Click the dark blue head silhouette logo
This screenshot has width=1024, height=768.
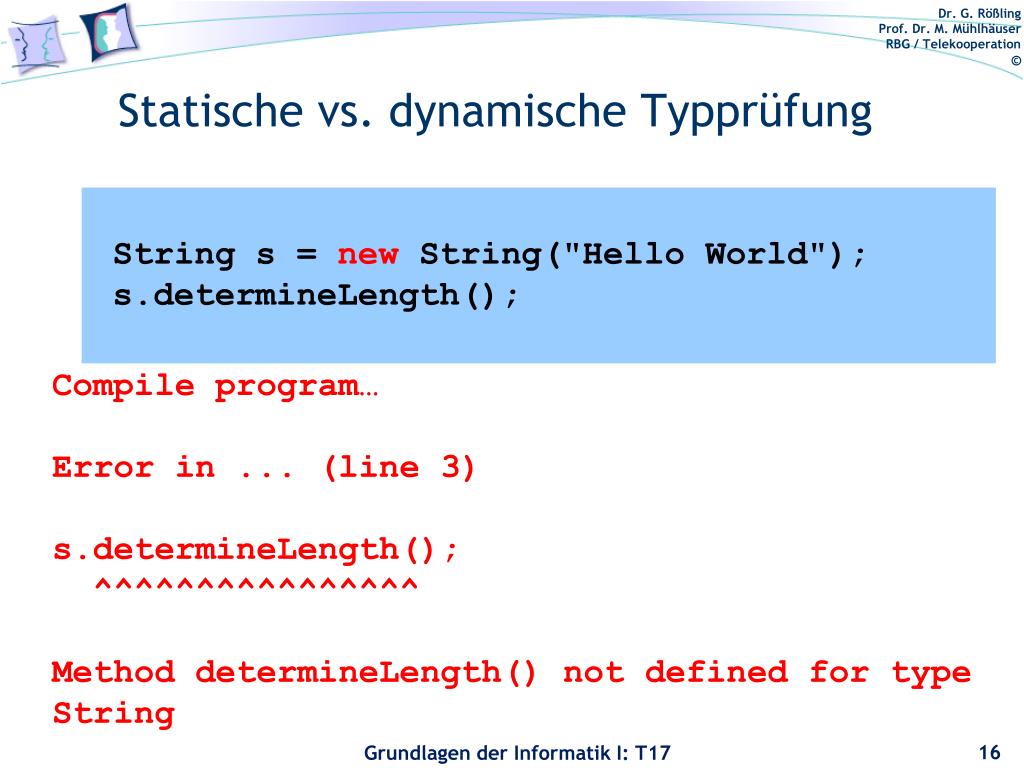[108, 32]
